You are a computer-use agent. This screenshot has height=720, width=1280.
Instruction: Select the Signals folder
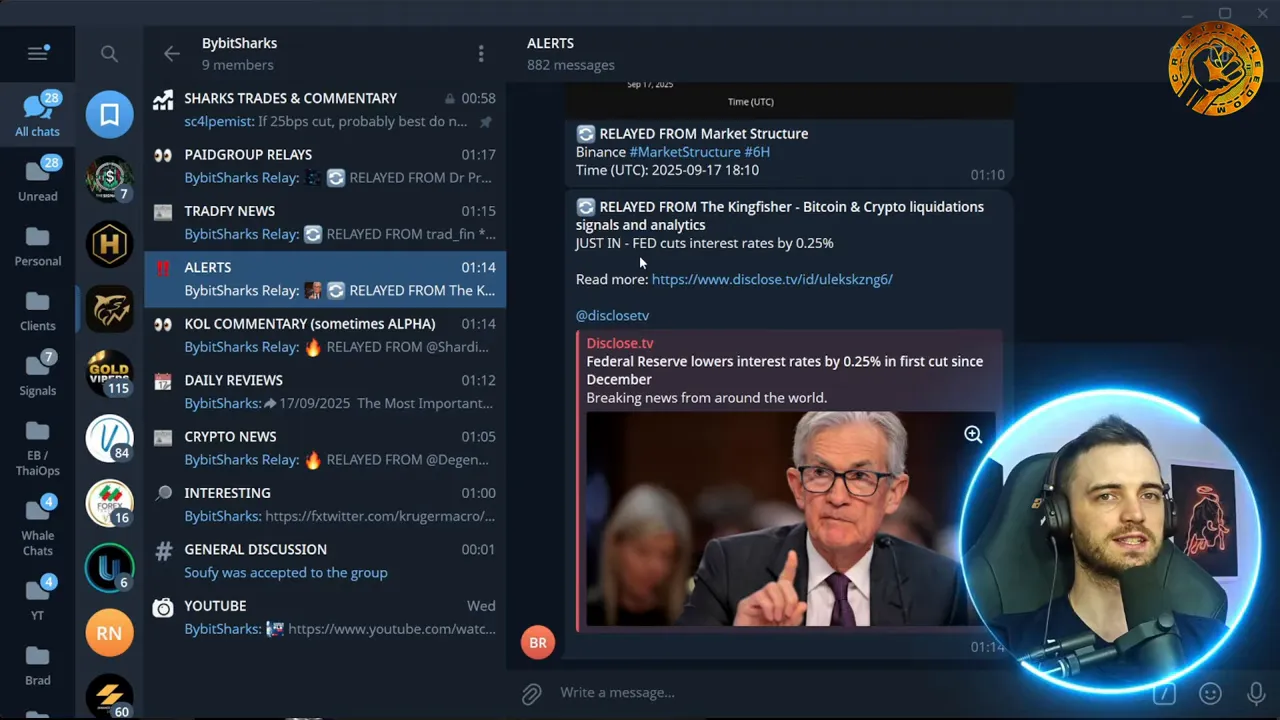click(x=38, y=373)
